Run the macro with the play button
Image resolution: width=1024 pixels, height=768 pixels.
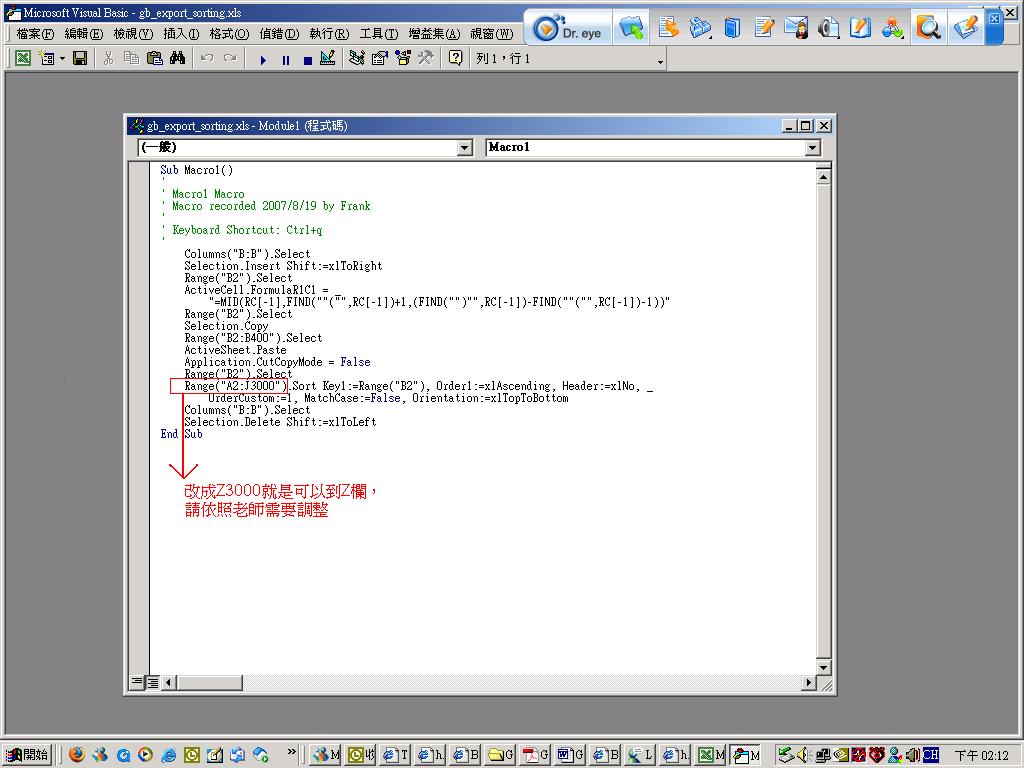pos(263,60)
